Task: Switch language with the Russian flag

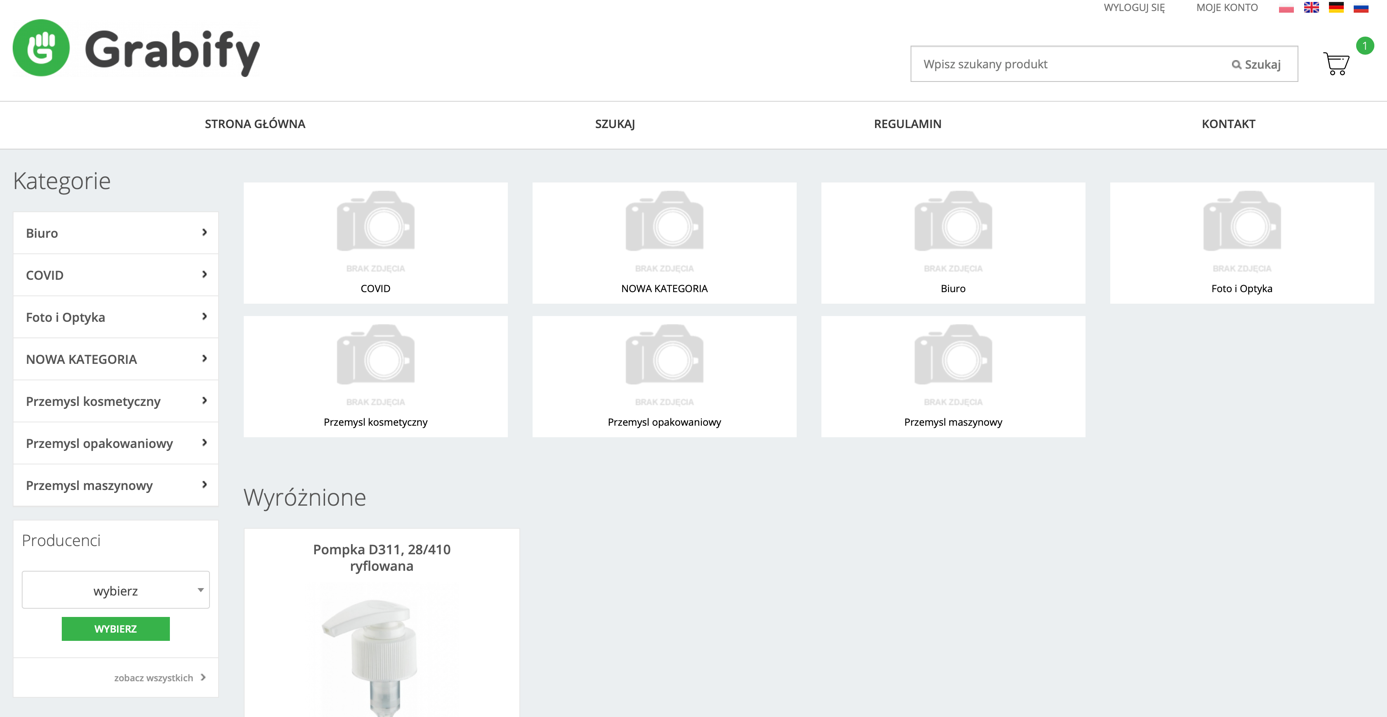Action: (x=1361, y=8)
